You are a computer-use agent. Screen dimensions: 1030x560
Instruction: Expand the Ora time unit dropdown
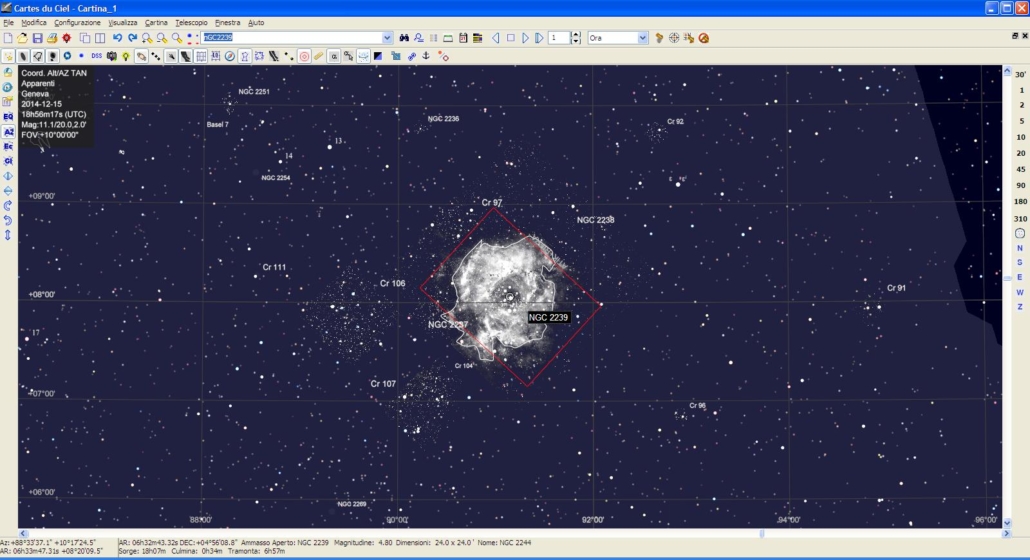coord(642,38)
